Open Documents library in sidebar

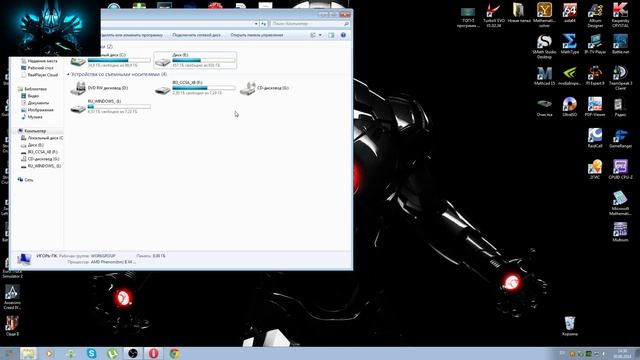click(35, 103)
